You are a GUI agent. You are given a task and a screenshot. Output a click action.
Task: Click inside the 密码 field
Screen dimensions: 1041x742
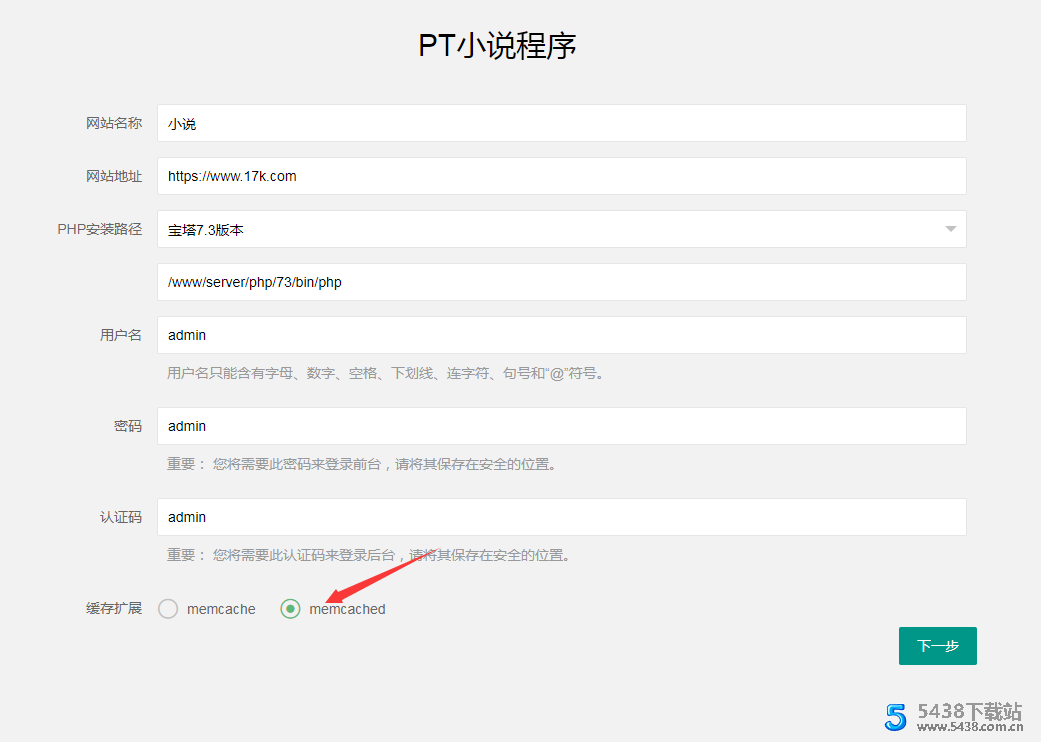coord(561,426)
